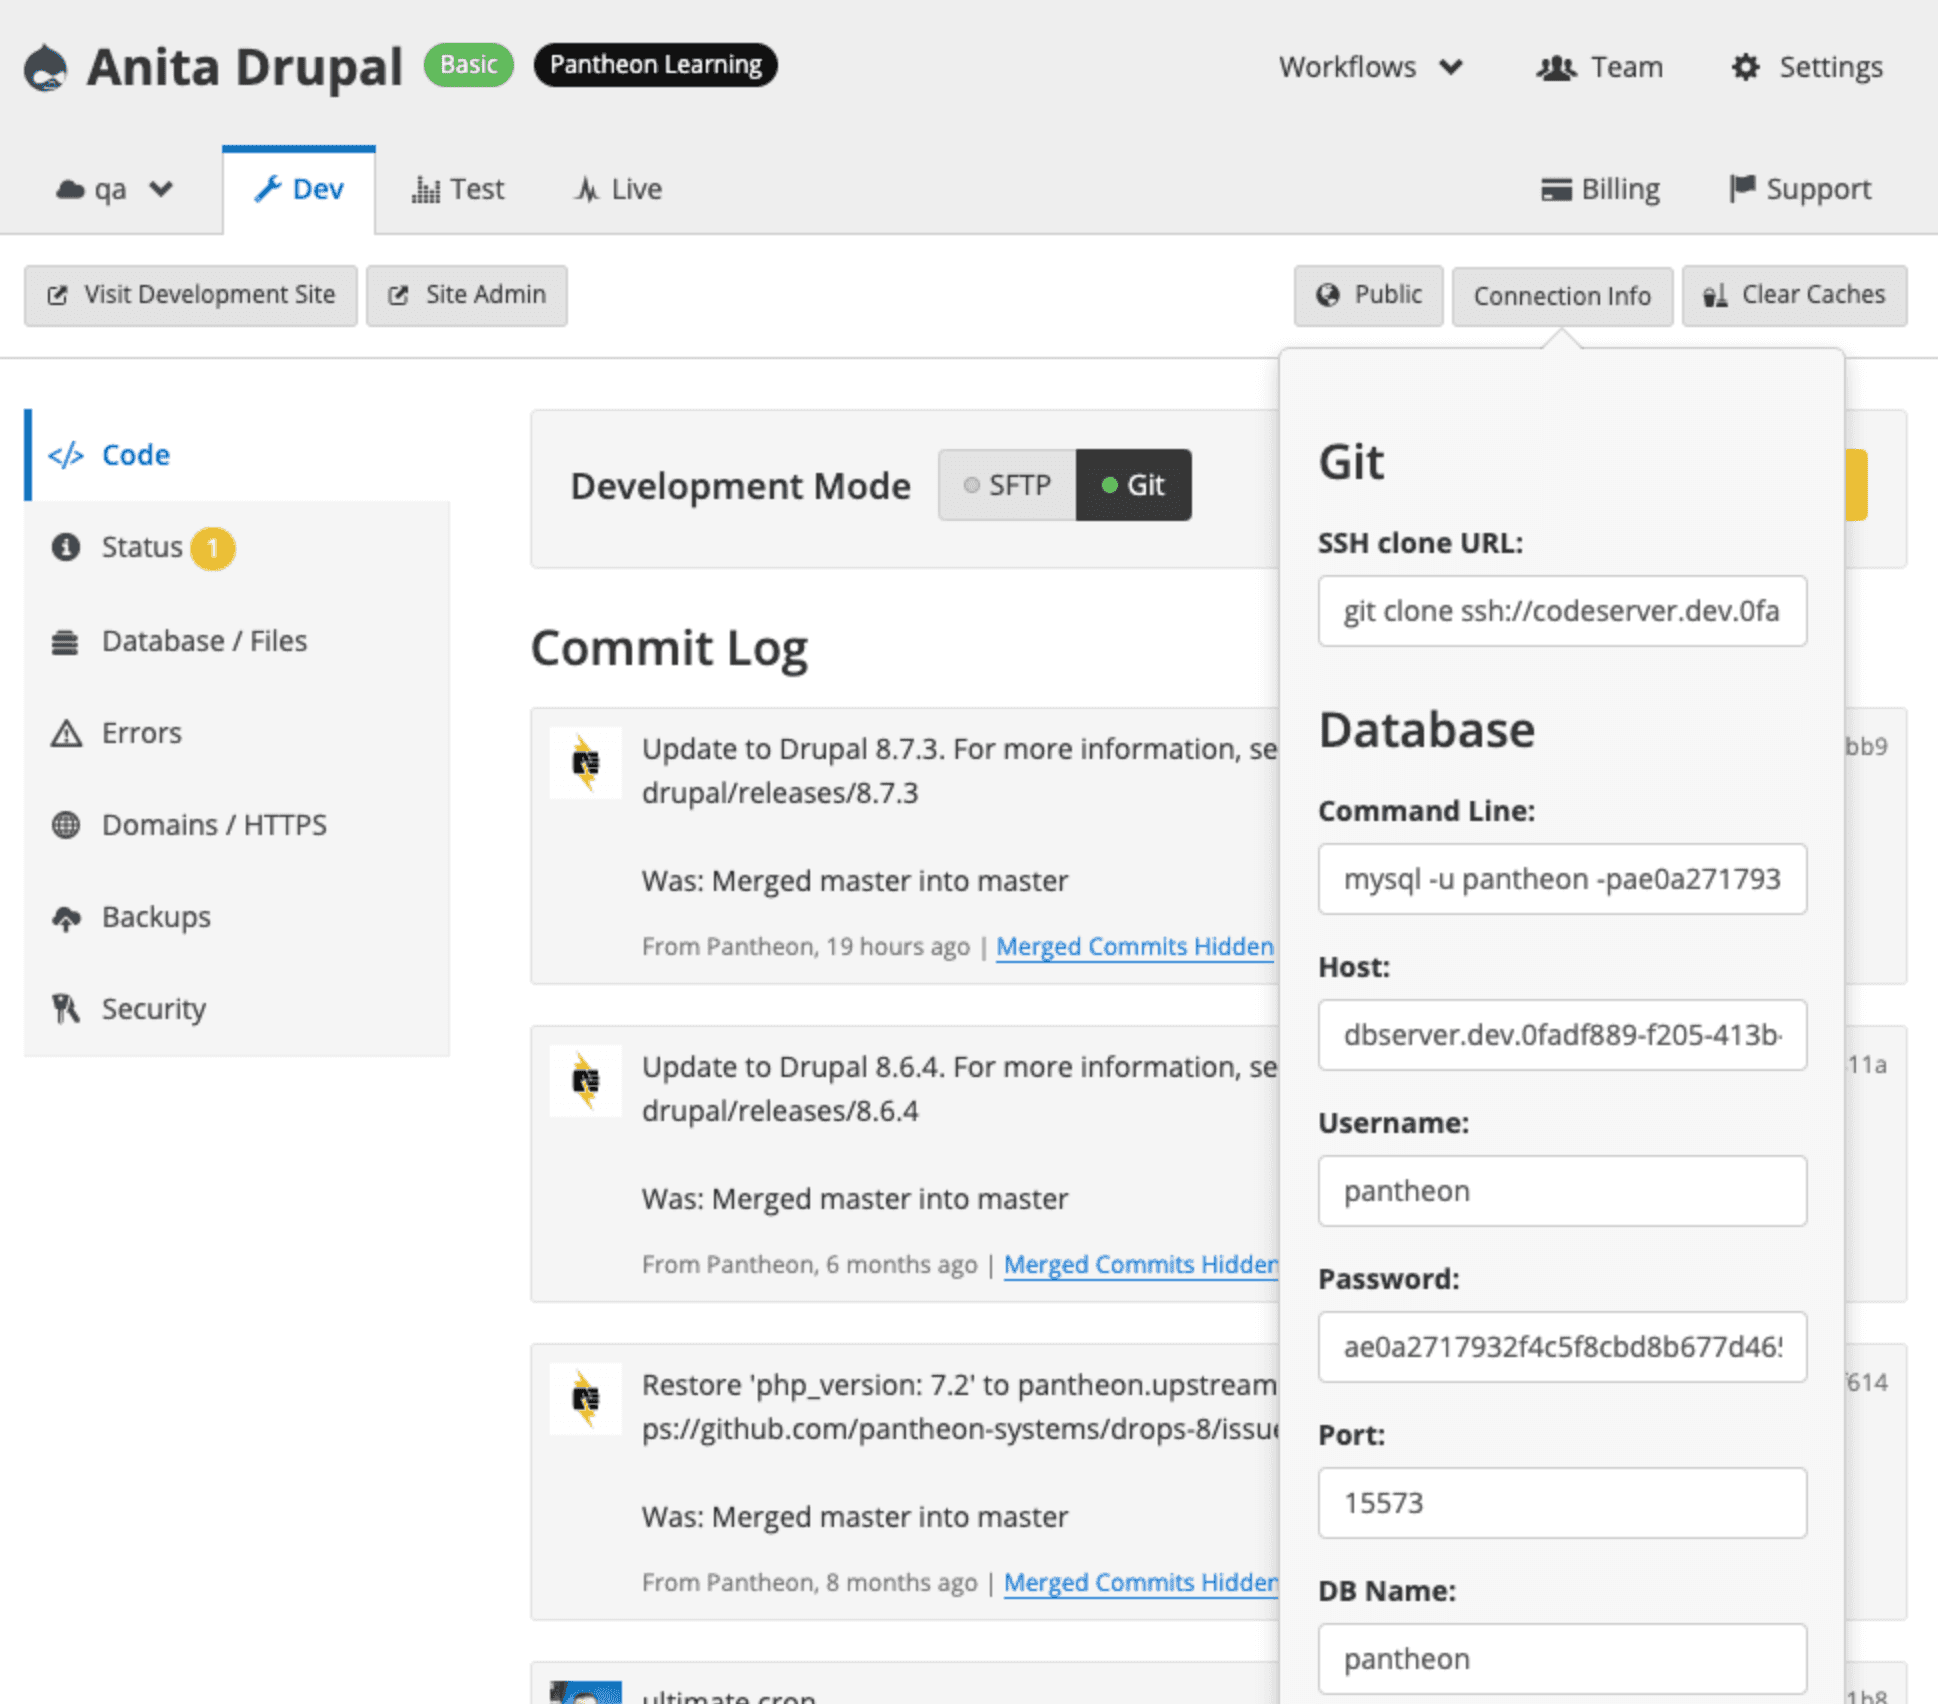Open the Connection Info popover
Screen dimensions: 1938x1704
coord(1562,295)
